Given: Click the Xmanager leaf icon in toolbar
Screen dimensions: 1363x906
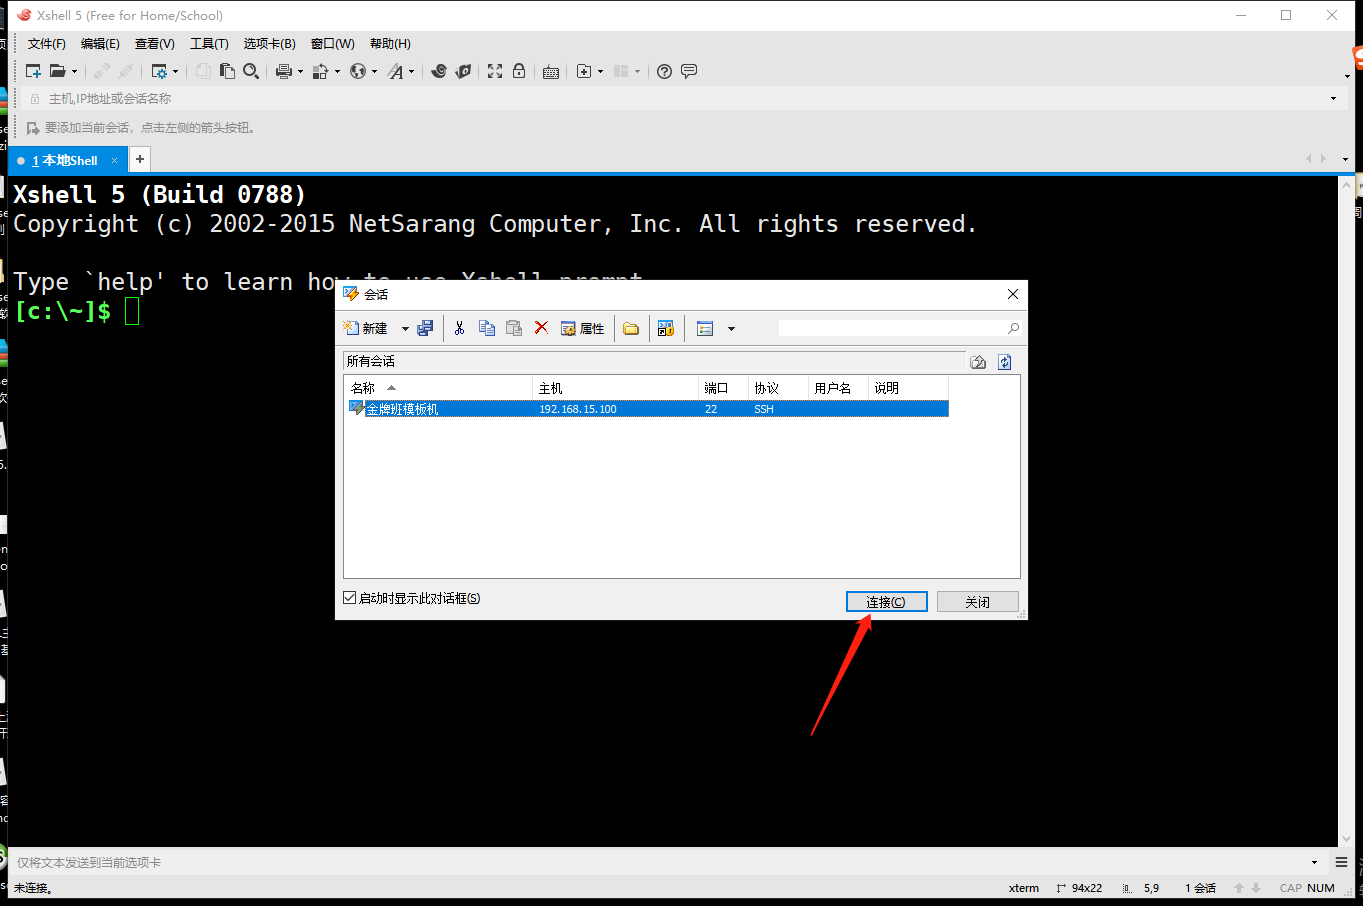Looking at the screenshot, I should click(463, 71).
